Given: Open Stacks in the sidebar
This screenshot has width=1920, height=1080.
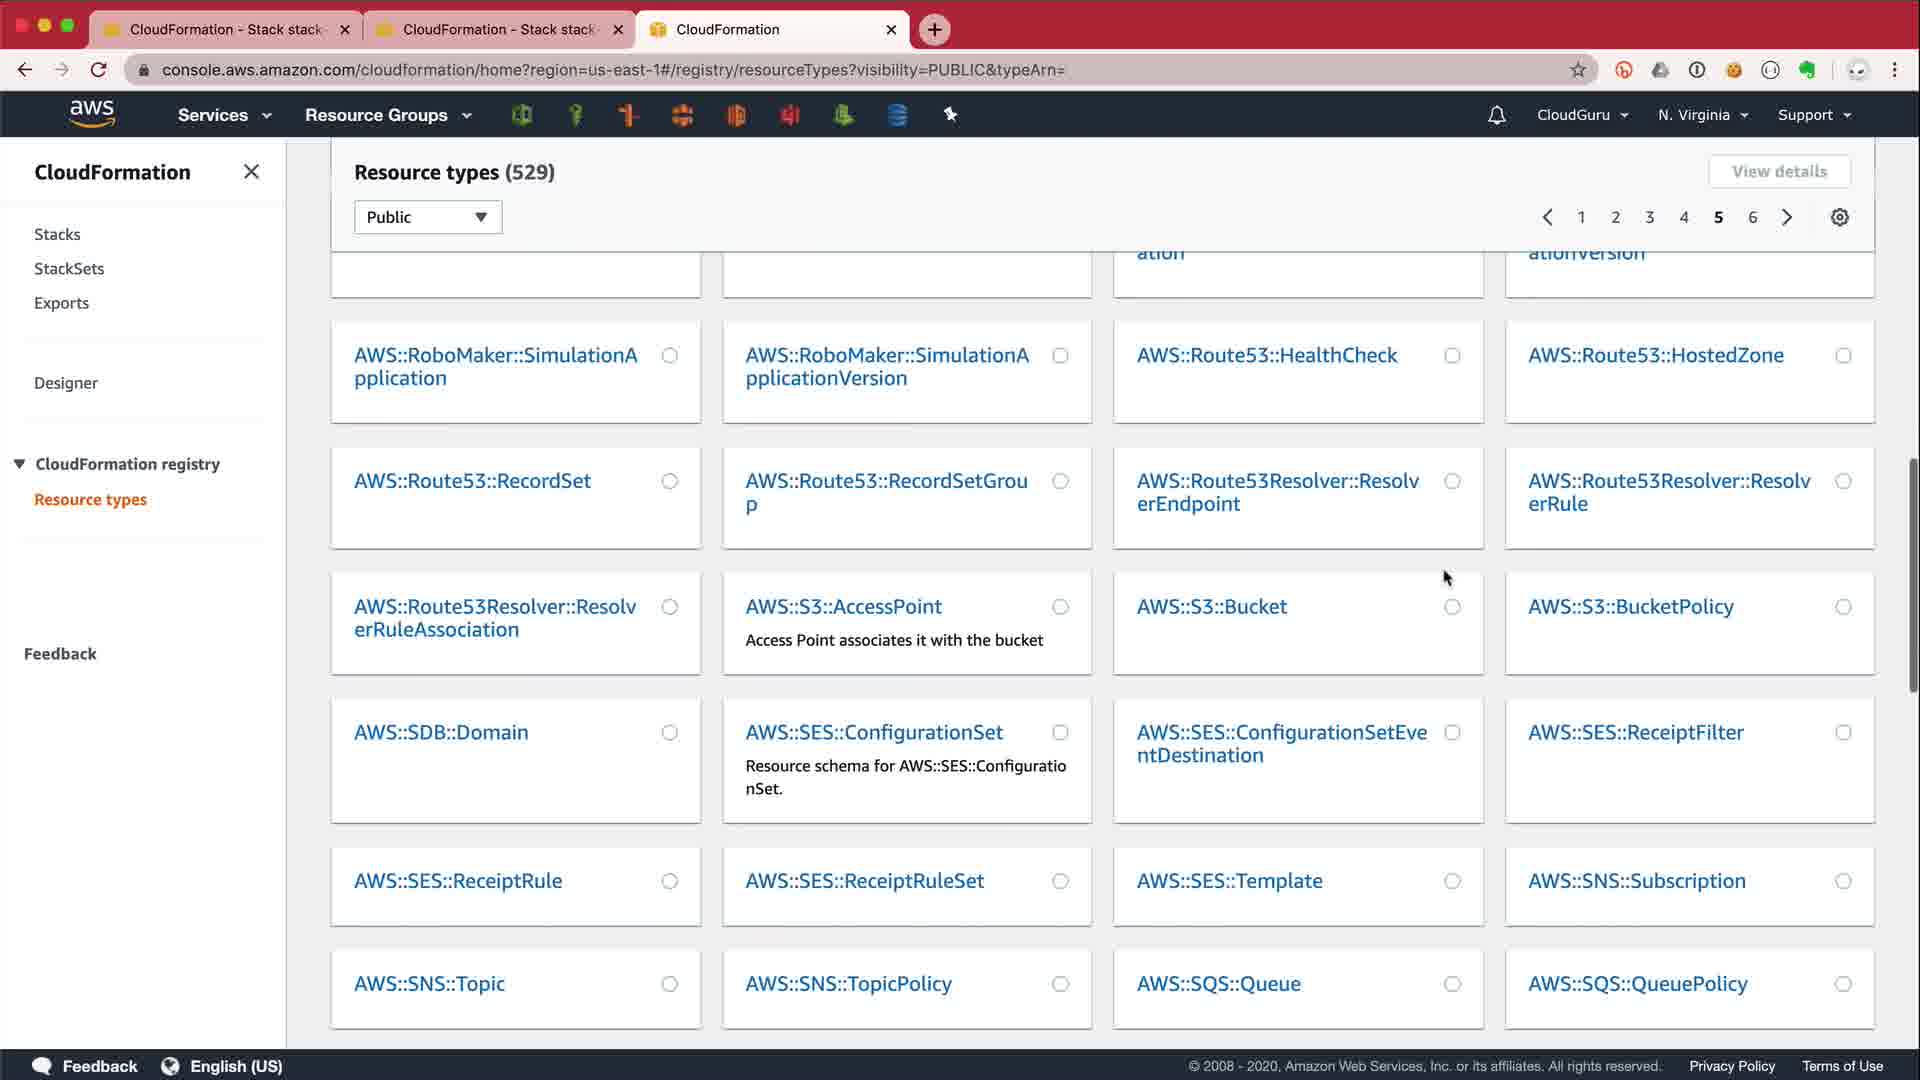Looking at the screenshot, I should point(57,234).
